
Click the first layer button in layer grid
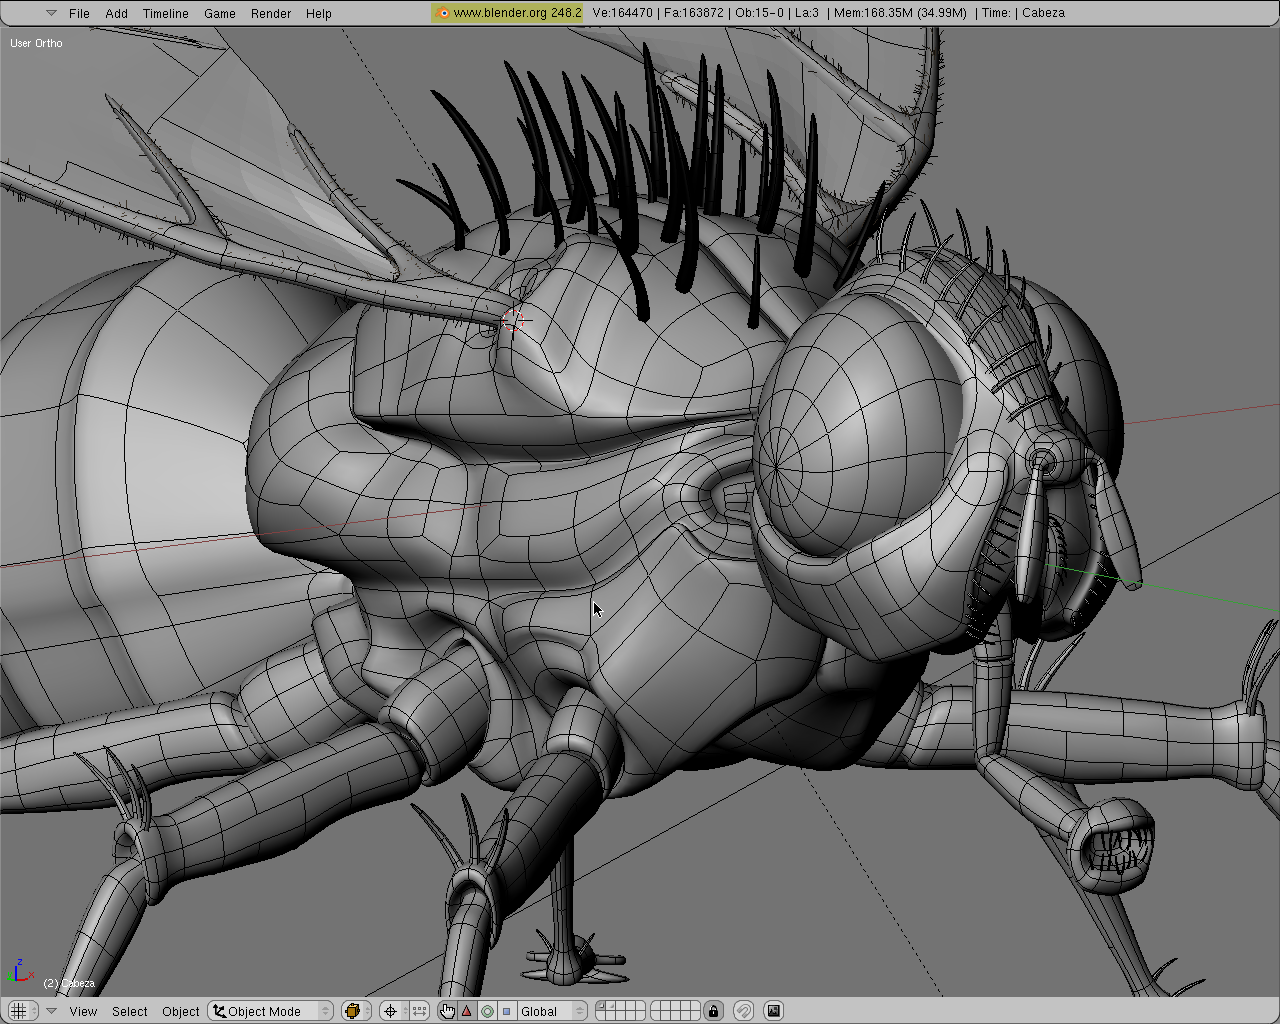click(601, 1006)
